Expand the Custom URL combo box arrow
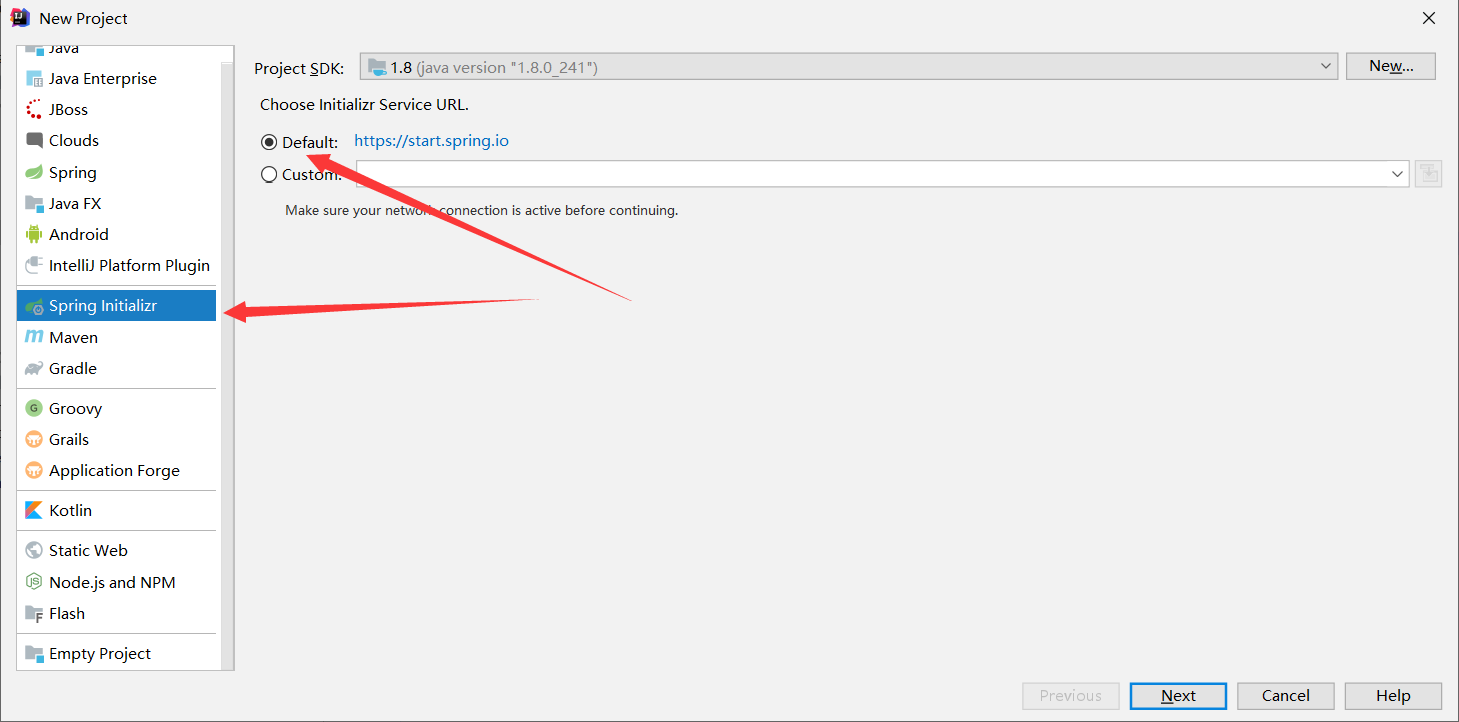The width and height of the screenshot is (1459, 722). pyautogui.click(x=1397, y=174)
